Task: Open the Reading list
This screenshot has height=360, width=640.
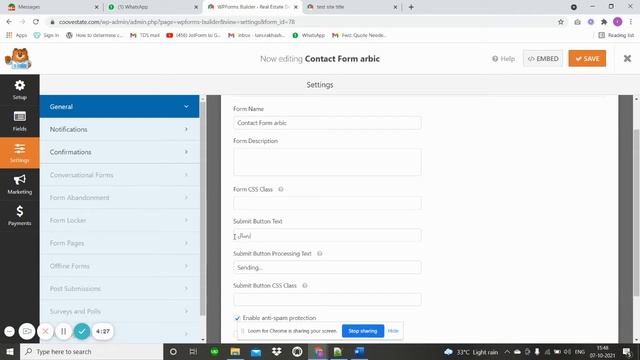Action: (x=616, y=36)
